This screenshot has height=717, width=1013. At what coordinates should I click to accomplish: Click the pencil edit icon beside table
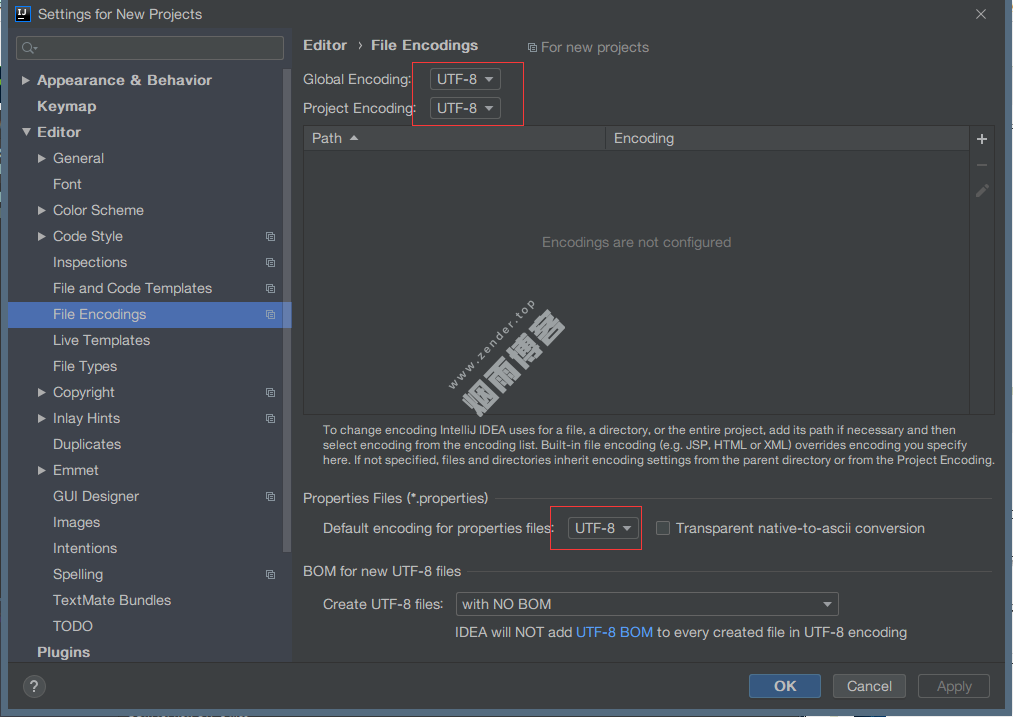(981, 190)
